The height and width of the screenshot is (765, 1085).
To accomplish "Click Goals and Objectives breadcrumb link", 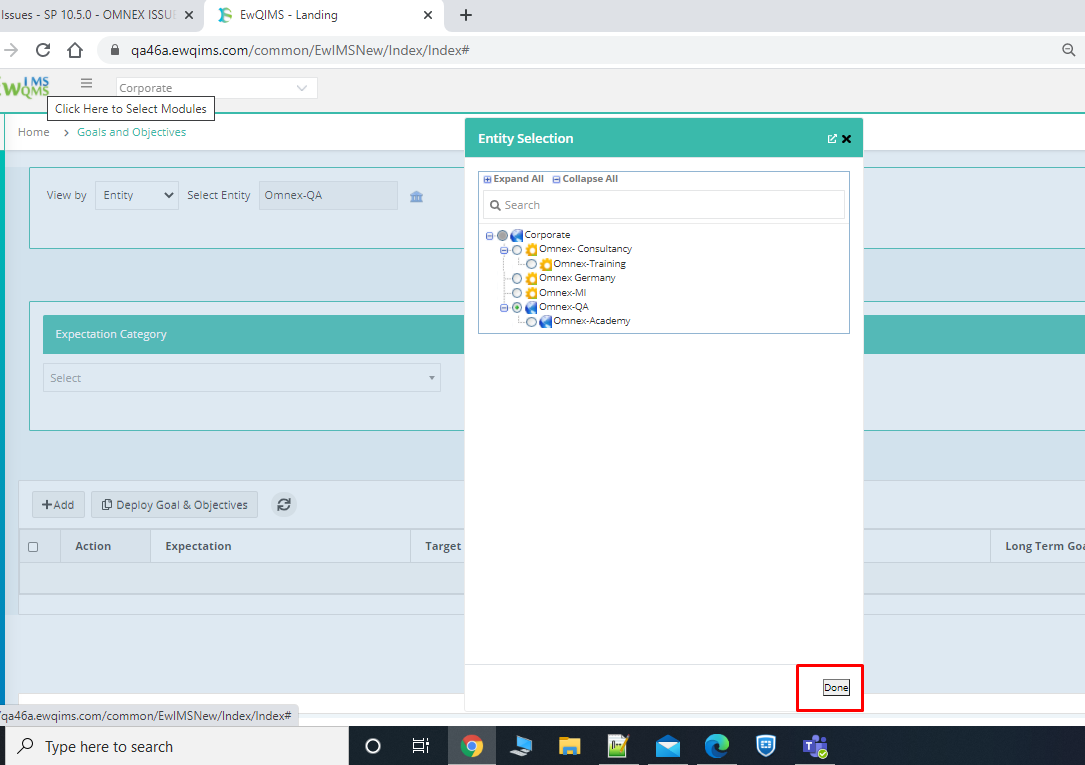I will pos(131,132).
